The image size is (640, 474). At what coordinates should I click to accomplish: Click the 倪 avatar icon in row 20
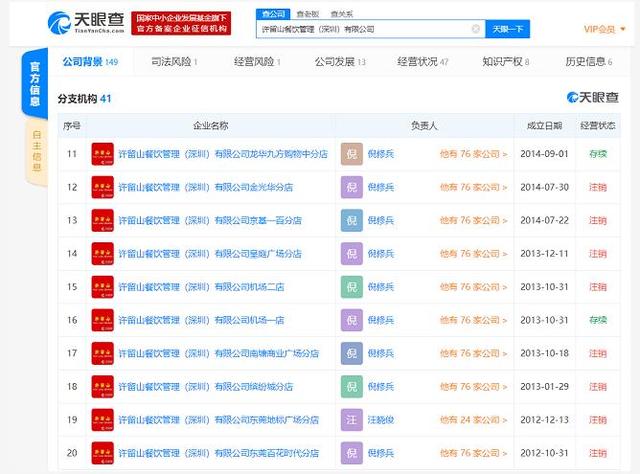[352, 453]
